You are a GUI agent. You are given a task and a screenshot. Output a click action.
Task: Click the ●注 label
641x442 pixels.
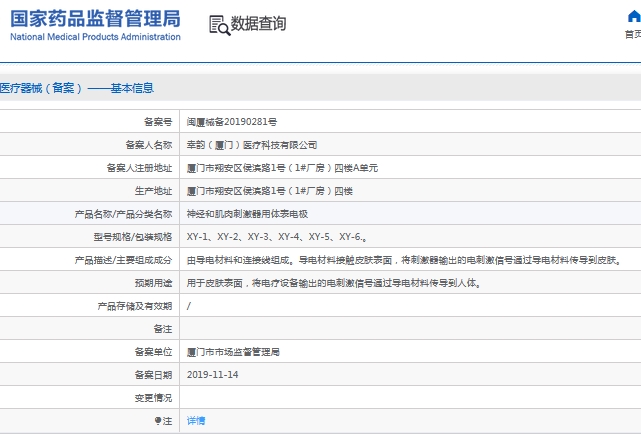pos(163,421)
